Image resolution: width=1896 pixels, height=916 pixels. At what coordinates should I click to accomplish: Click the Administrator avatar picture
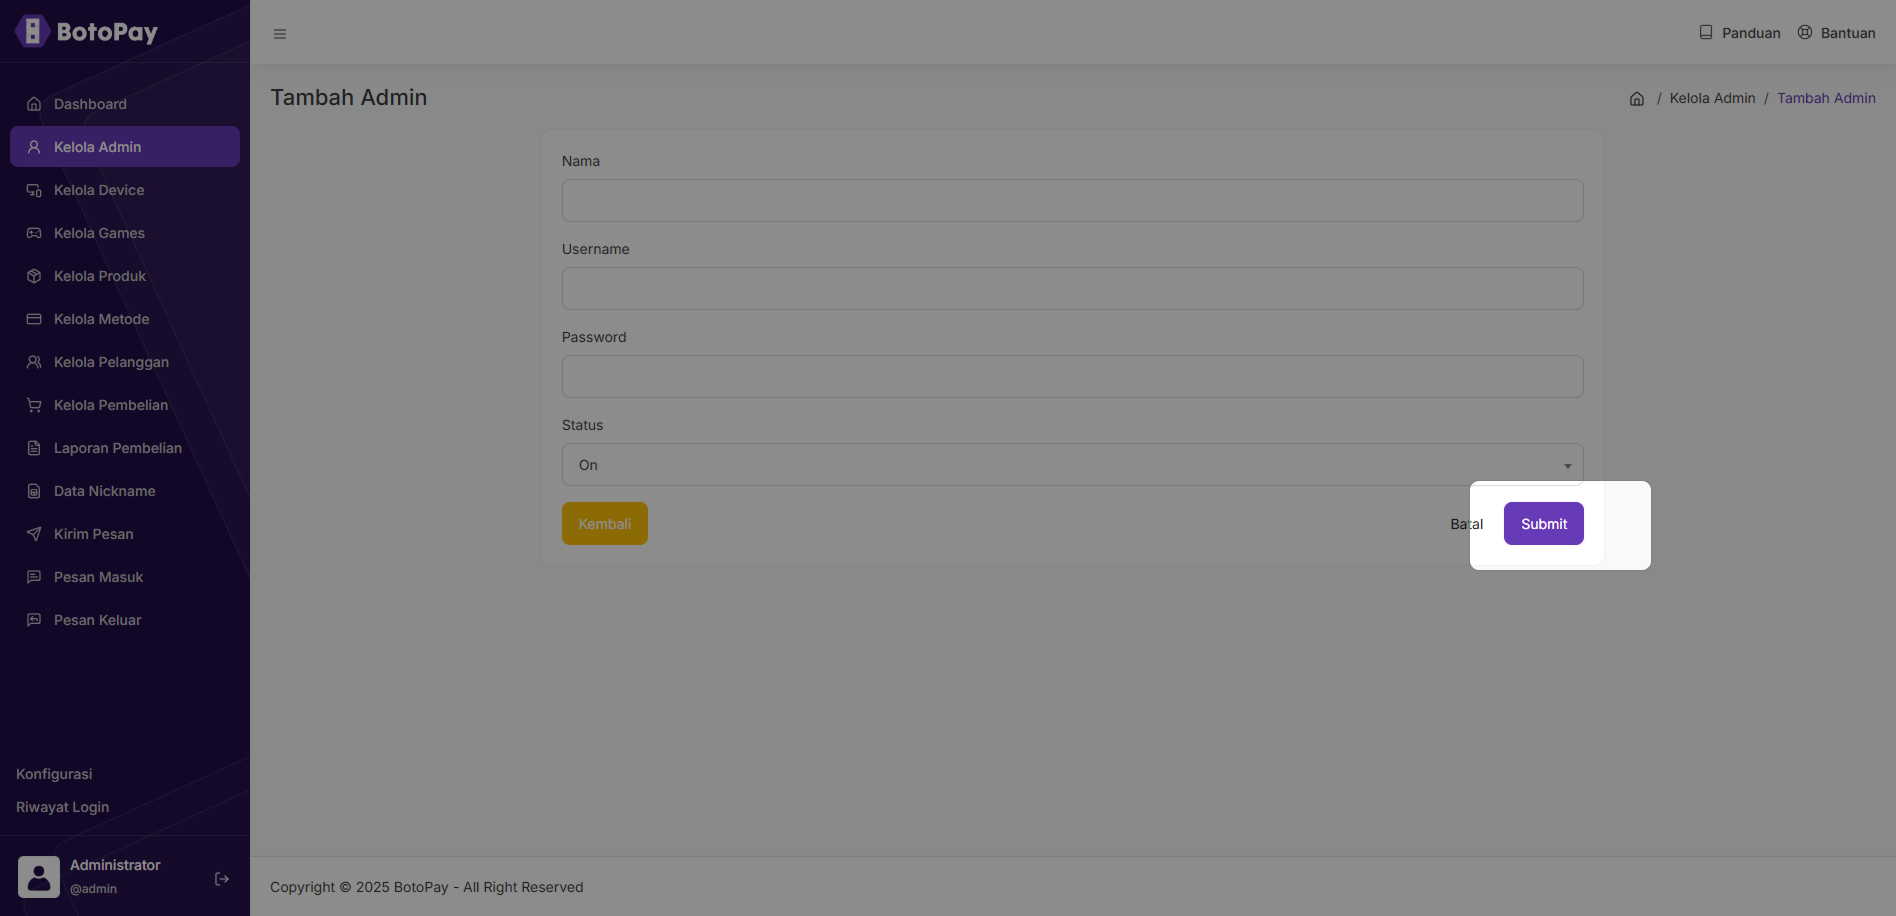click(39, 877)
